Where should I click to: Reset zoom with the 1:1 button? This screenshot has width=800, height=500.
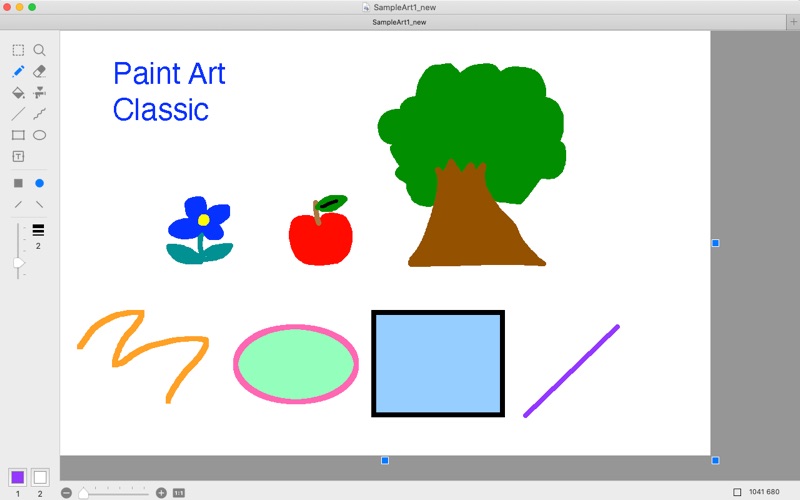click(x=179, y=493)
